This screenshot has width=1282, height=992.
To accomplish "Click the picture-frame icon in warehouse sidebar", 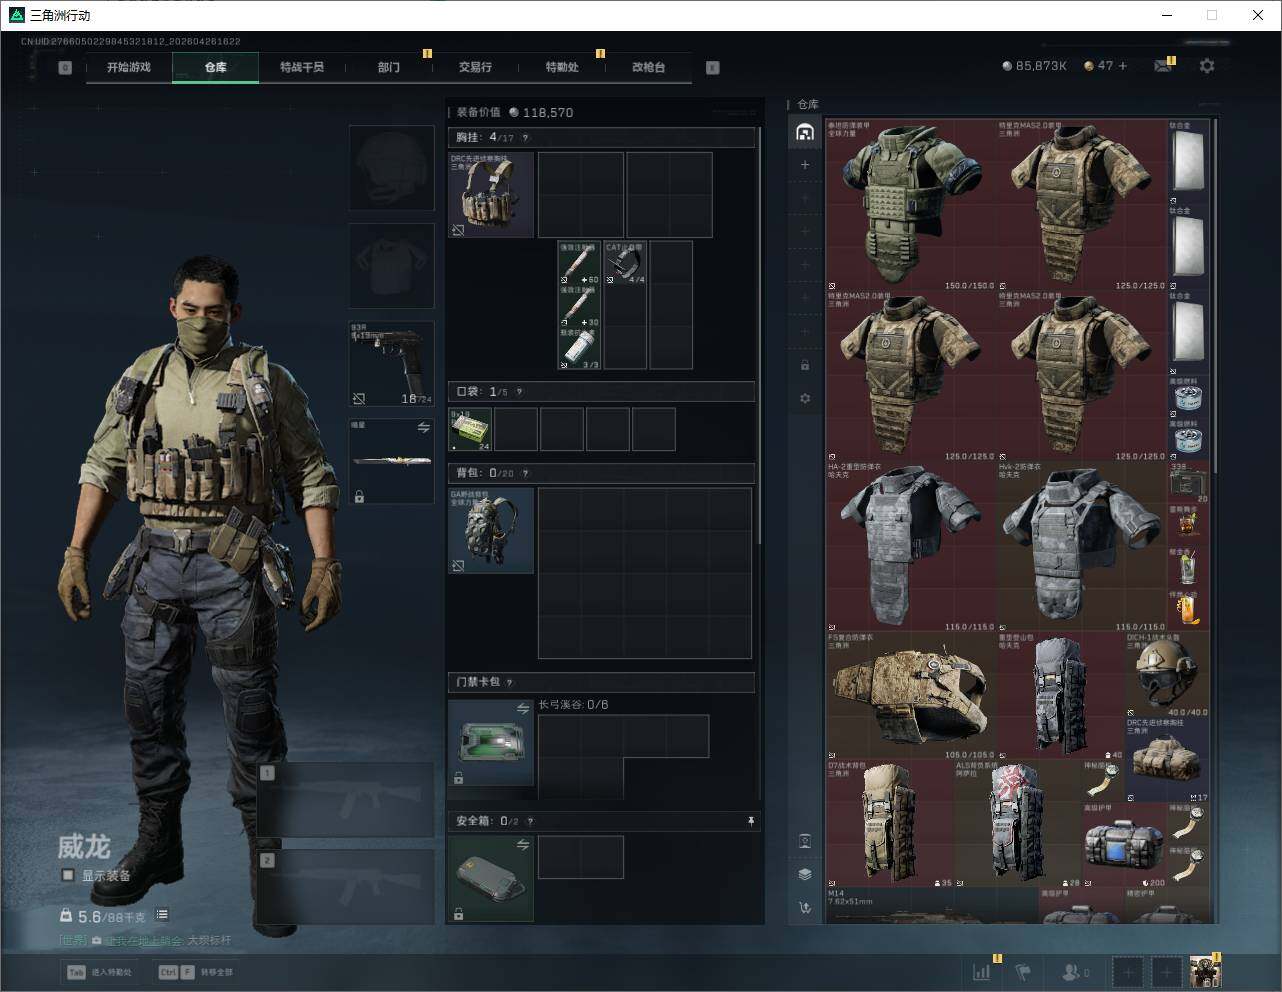I will tap(805, 841).
